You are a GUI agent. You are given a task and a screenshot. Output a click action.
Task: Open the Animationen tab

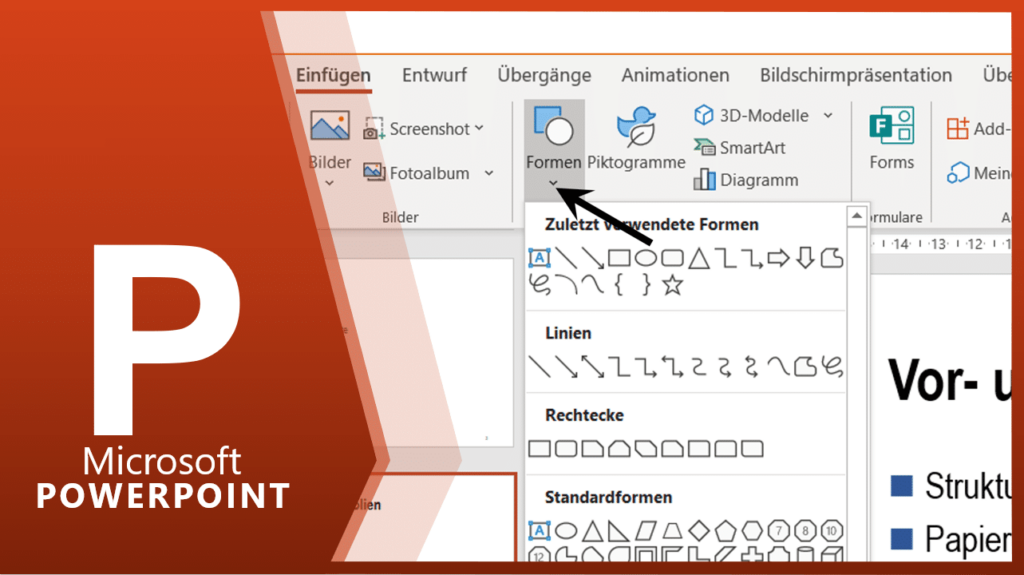675,75
